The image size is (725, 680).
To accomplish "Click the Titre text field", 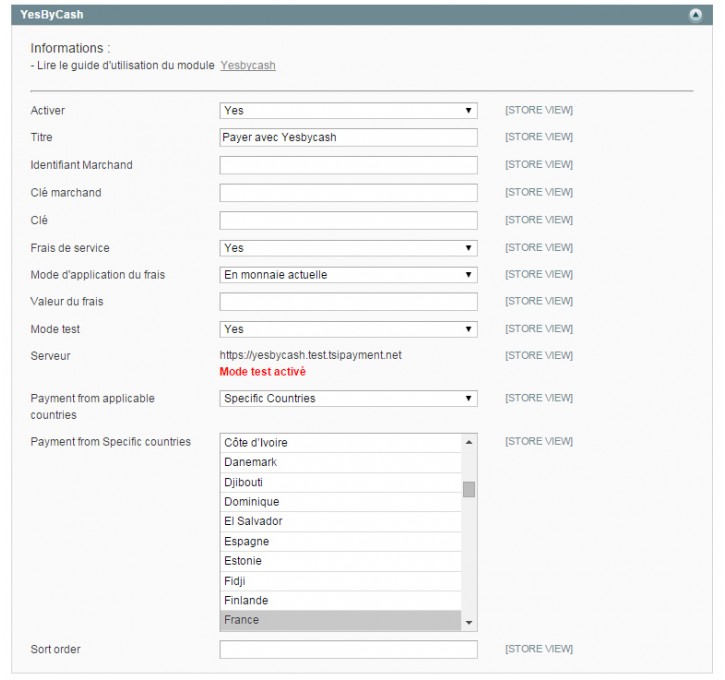I will tap(348, 137).
